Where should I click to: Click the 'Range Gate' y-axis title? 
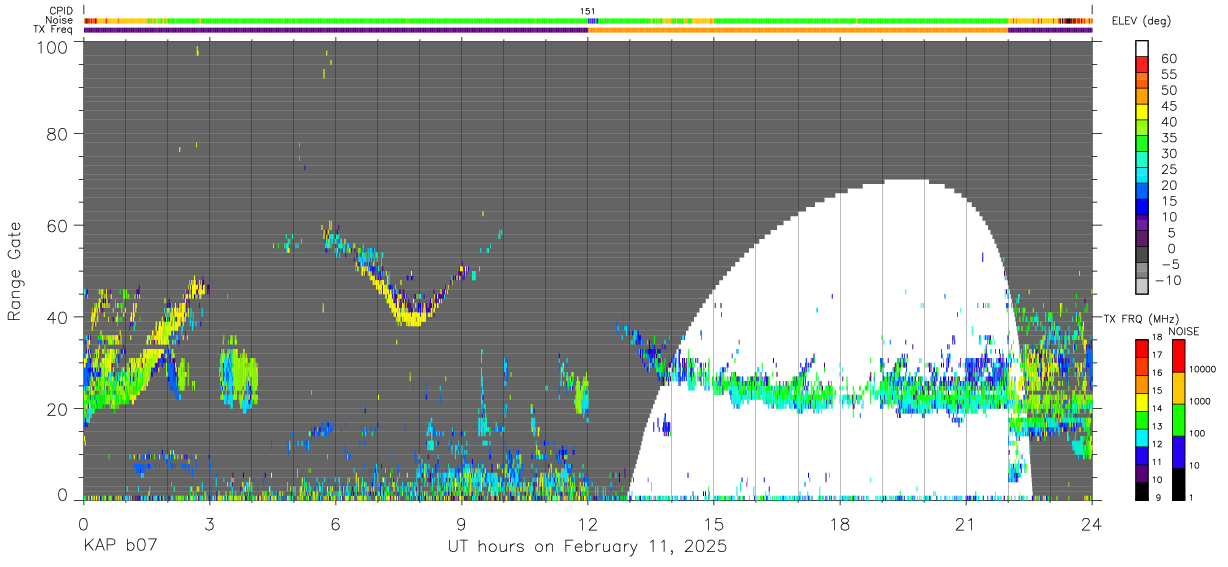pyautogui.click(x=15, y=272)
